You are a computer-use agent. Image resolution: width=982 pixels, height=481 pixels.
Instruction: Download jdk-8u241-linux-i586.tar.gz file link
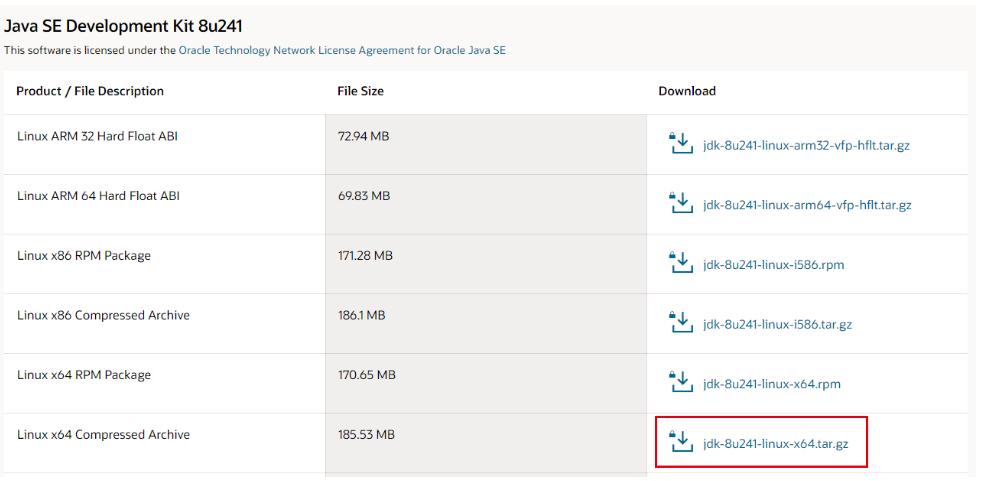(777, 324)
